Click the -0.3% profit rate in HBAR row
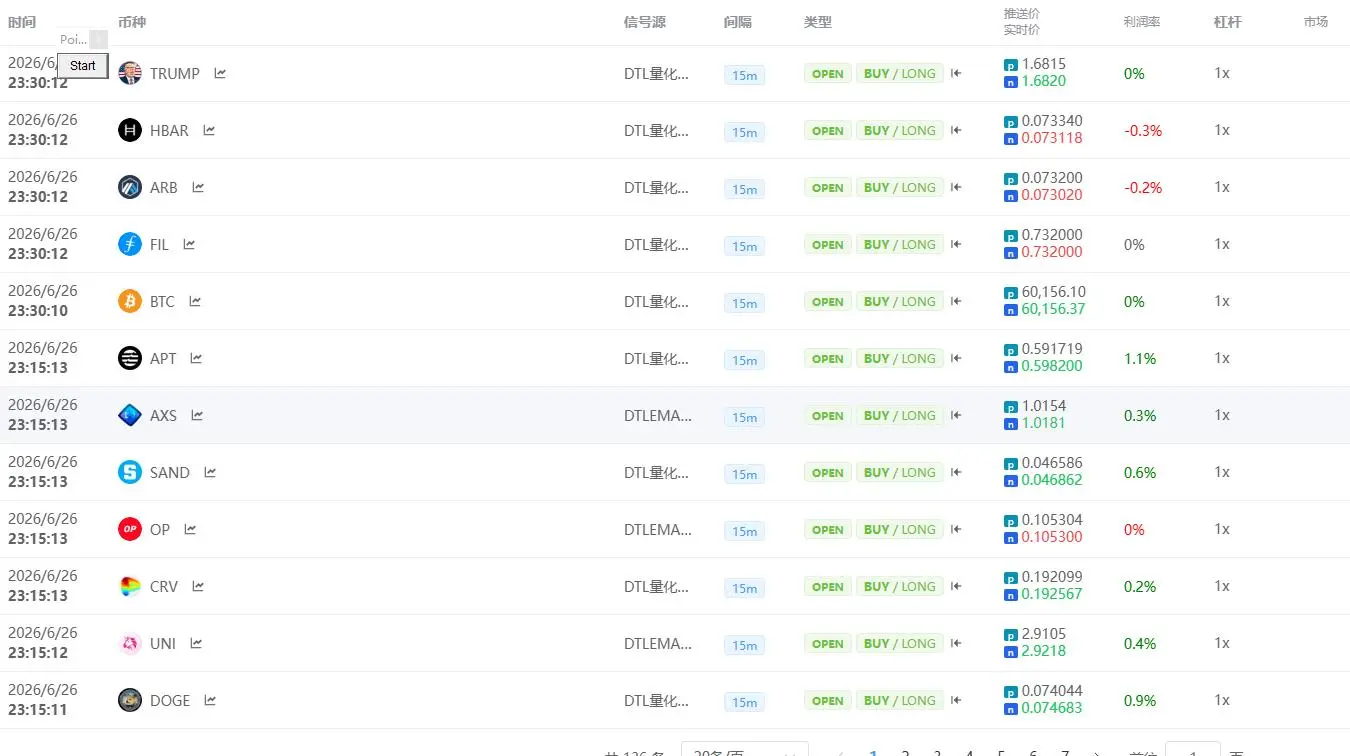1350x756 pixels. tap(1143, 130)
